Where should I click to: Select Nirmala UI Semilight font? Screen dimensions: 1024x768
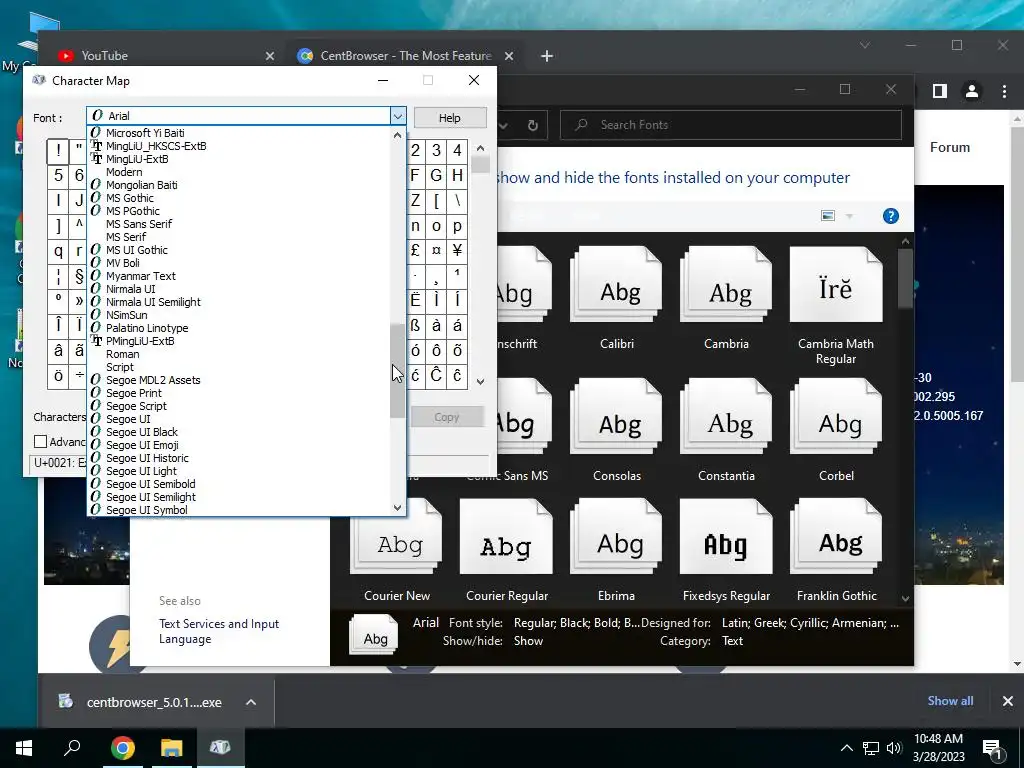pos(153,302)
